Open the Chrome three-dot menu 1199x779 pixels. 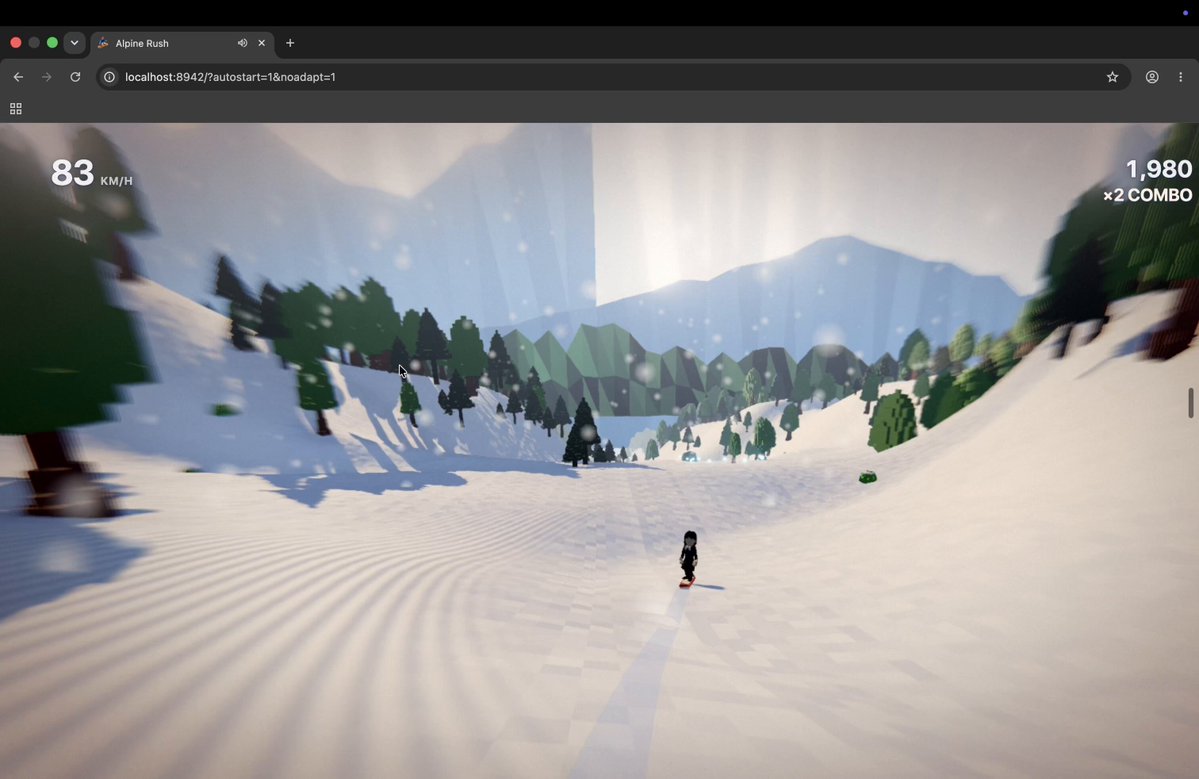point(1181,77)
